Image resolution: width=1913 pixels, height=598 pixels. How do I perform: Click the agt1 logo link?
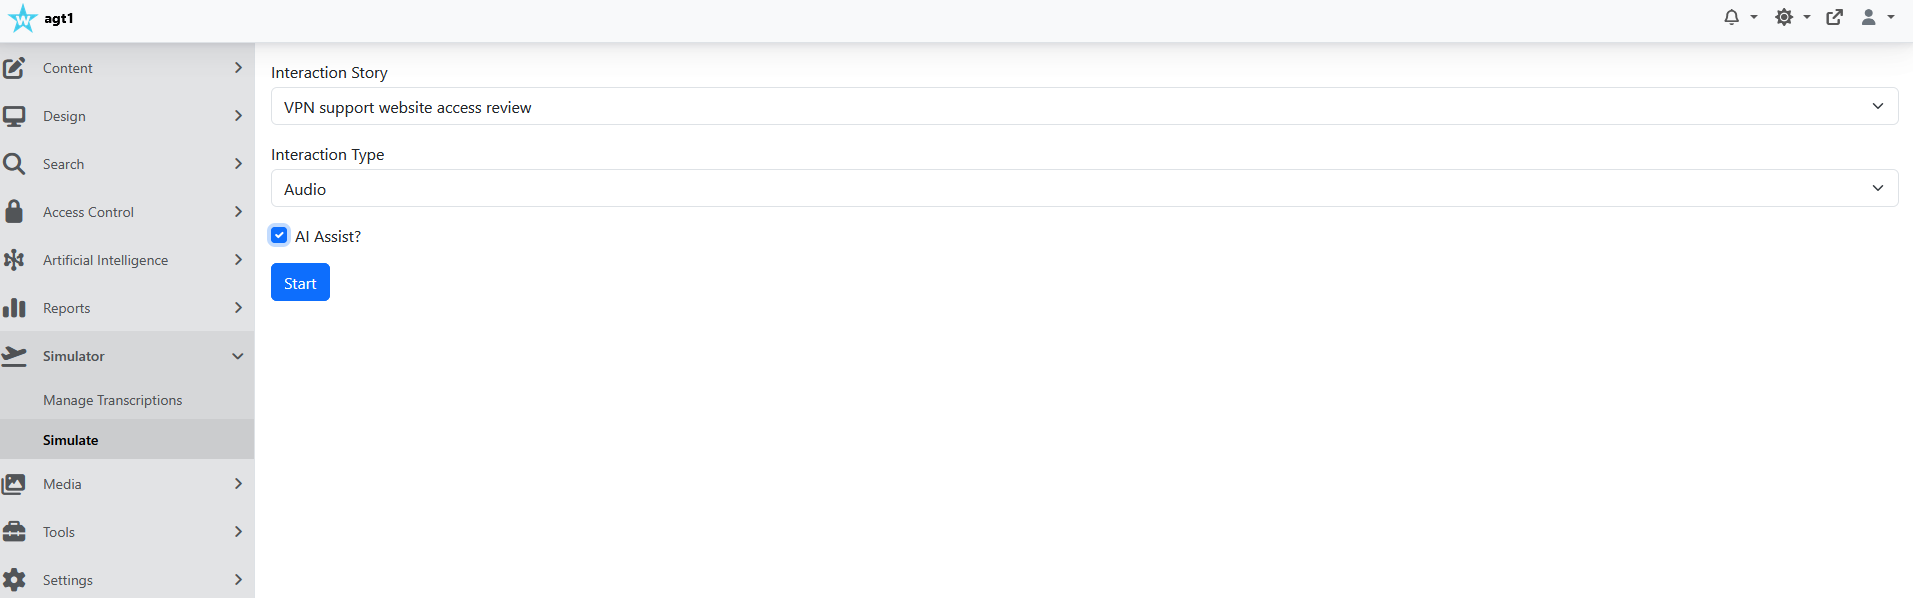pyautogui.click(x=40, y=18)
